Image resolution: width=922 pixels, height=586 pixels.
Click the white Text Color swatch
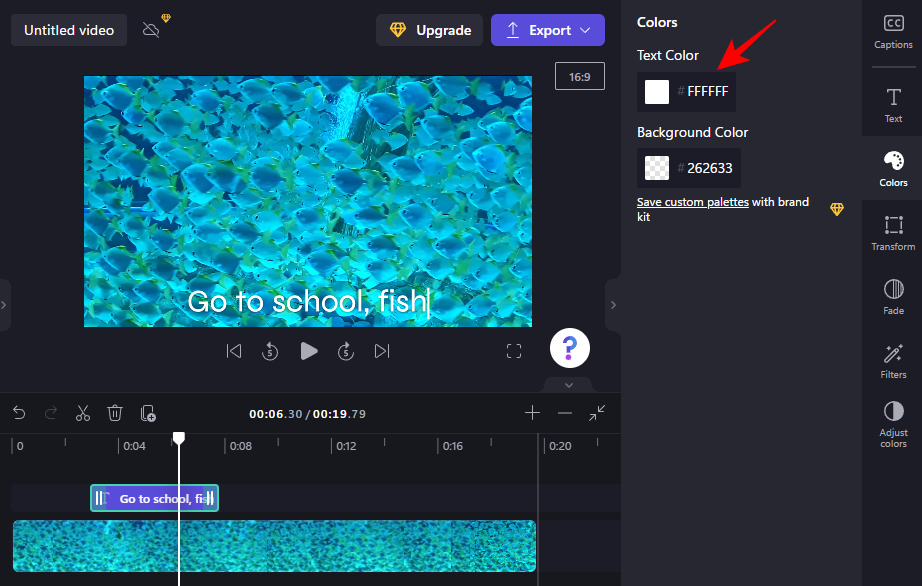coord(657,92)
